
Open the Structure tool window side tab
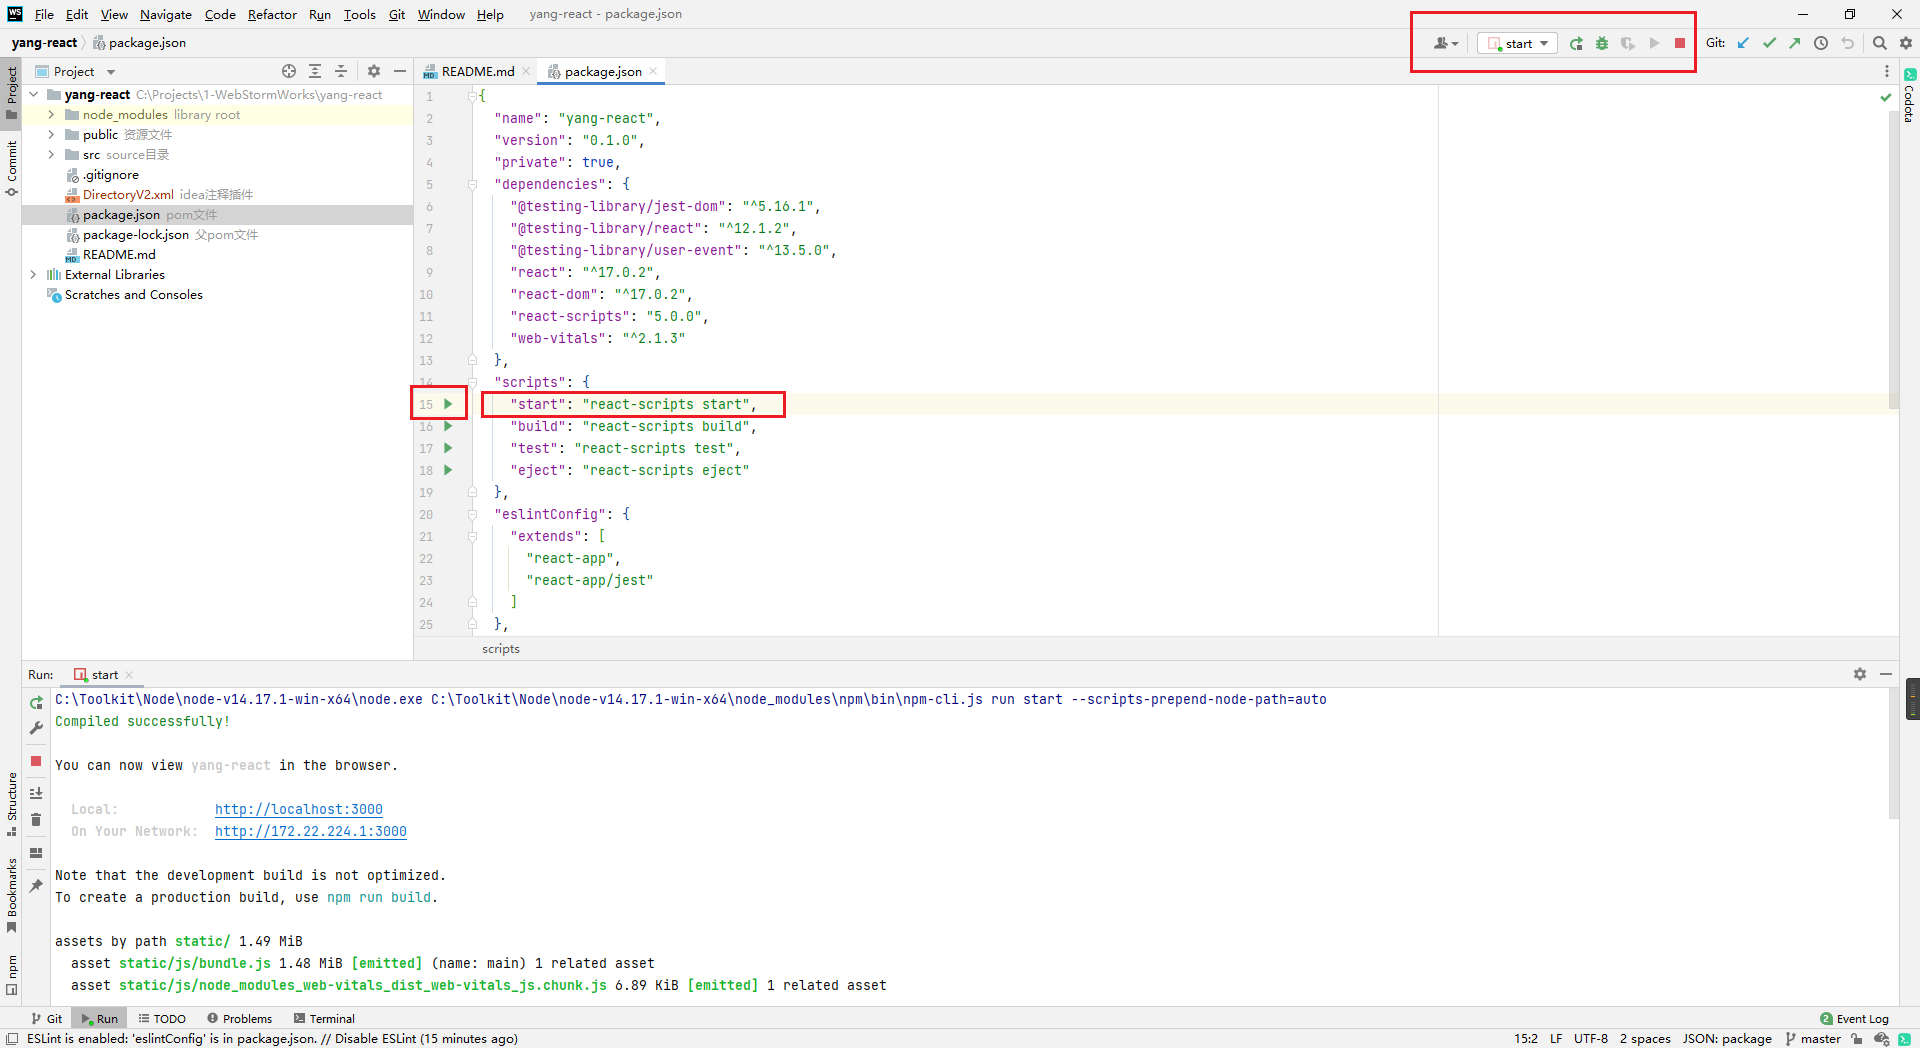(x=11, y=803)
